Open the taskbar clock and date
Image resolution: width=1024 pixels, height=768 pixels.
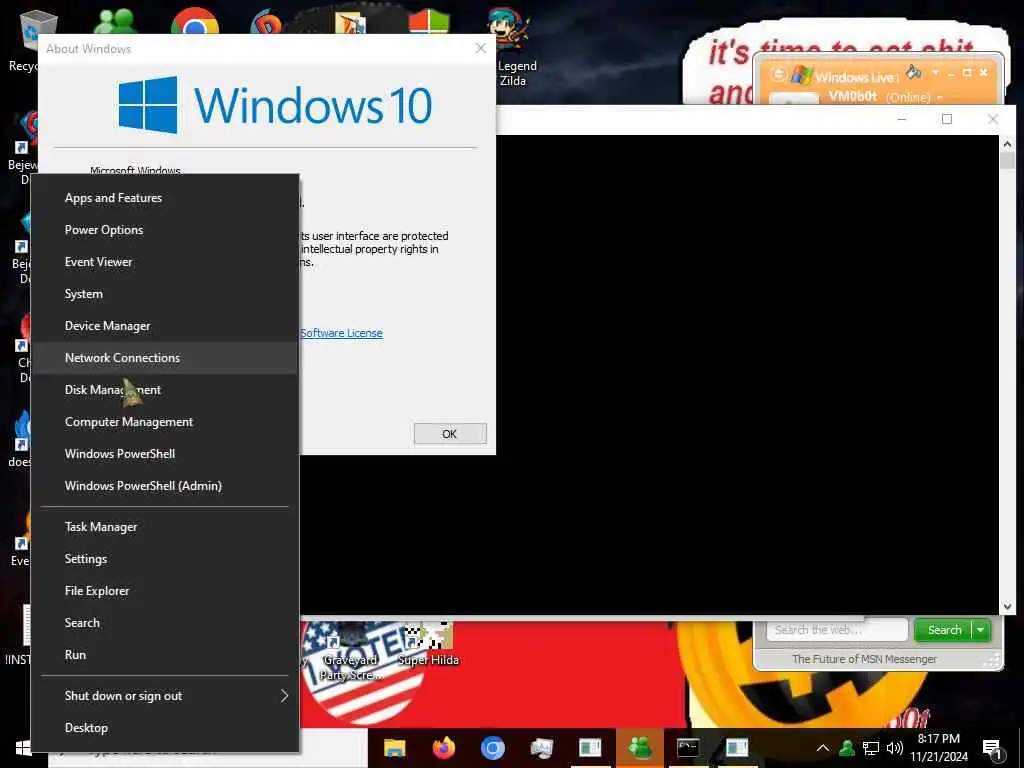[939, 748]
